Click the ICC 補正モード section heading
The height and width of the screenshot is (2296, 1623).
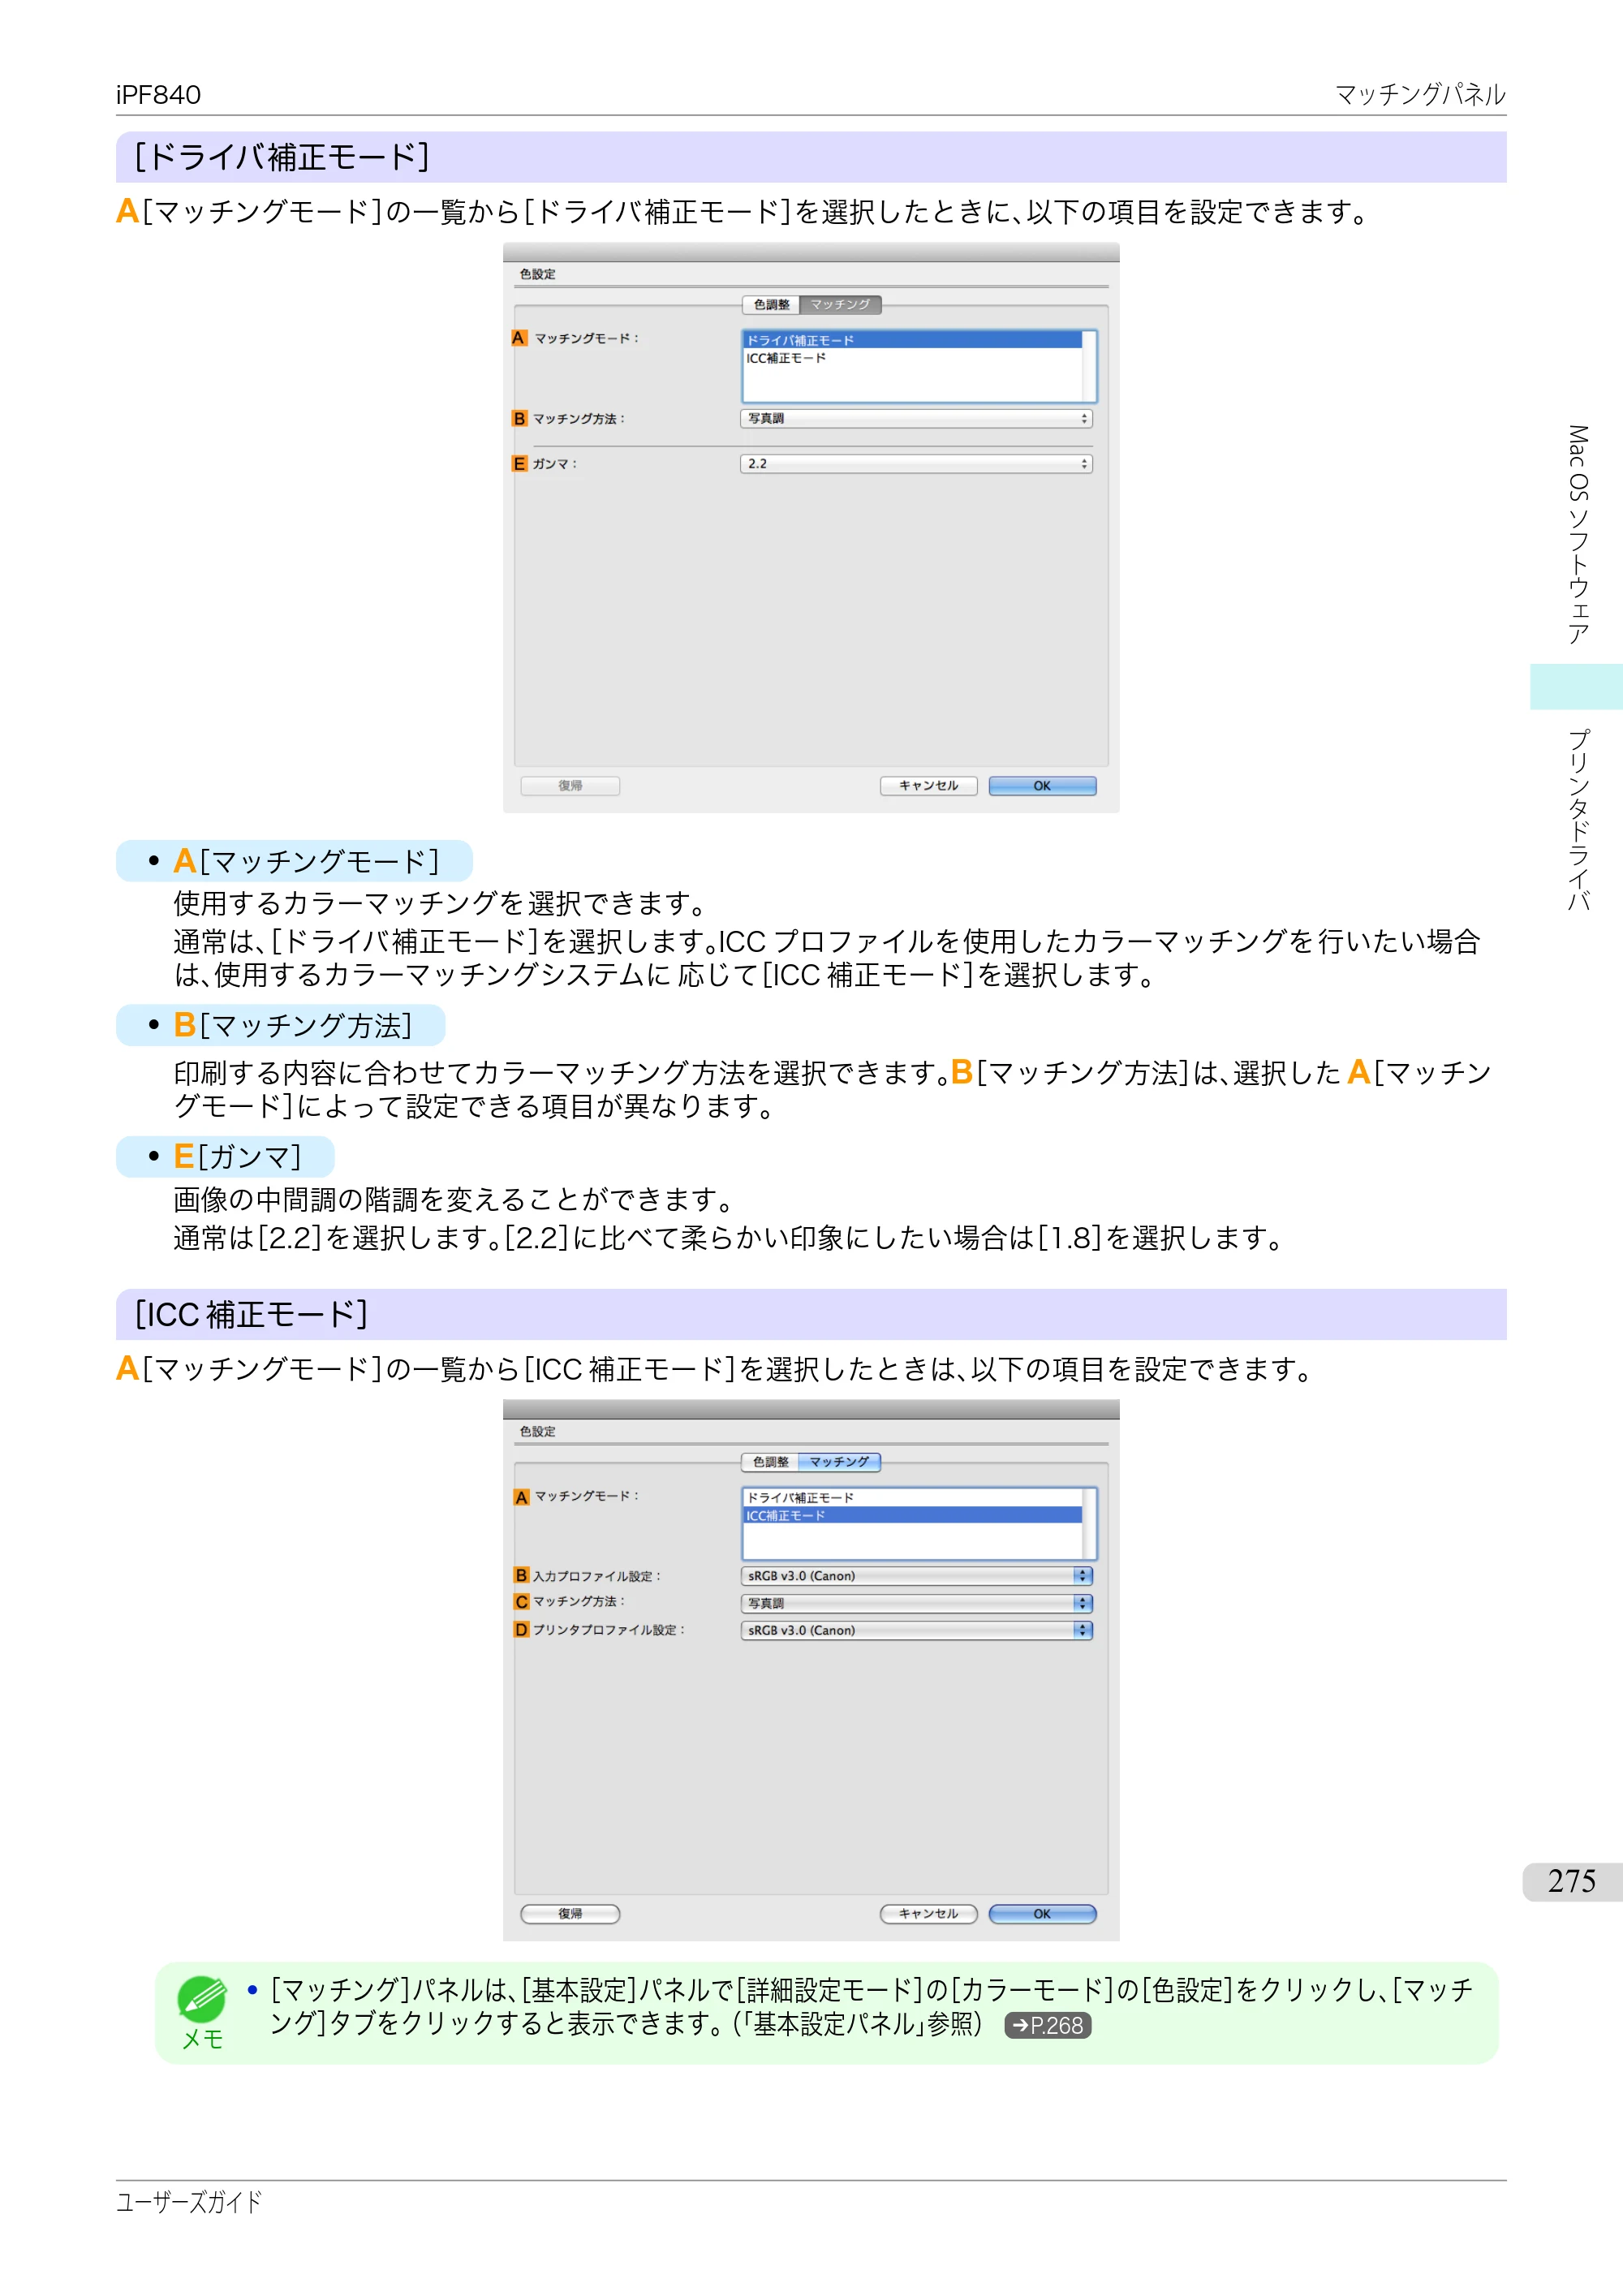251,1315
